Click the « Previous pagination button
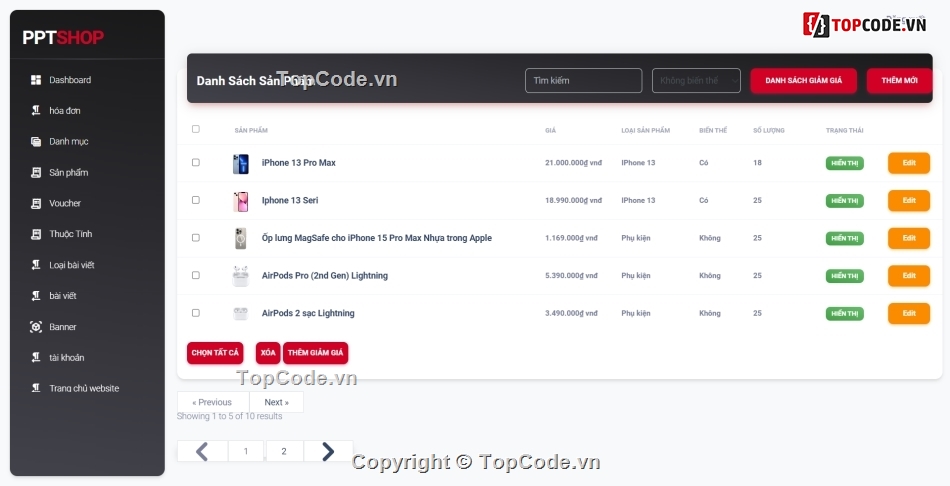 click(x=213, y=402)
